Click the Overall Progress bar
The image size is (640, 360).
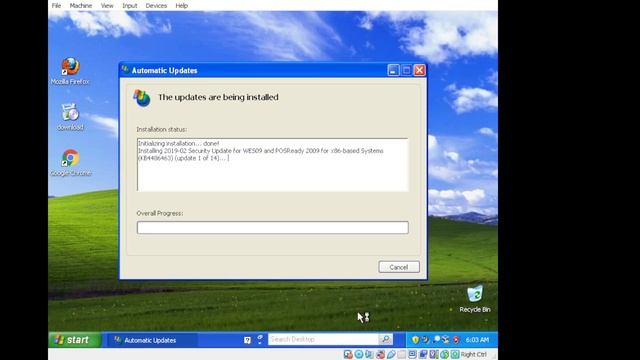pos(273,227)
